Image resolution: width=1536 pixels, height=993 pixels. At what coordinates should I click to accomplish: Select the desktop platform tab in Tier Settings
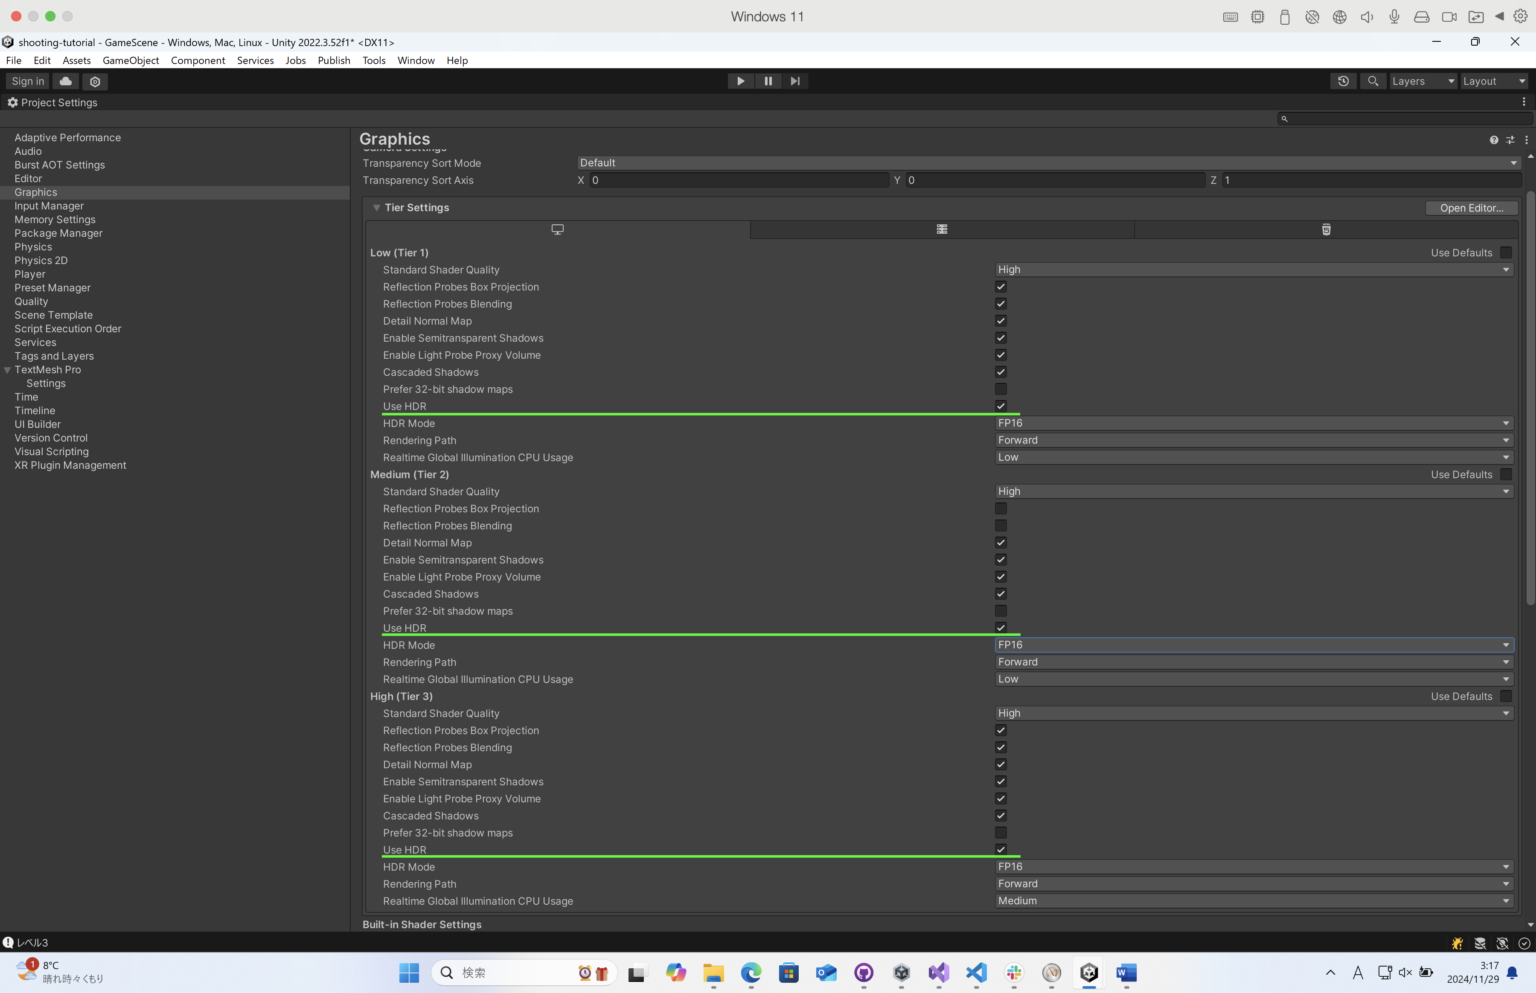[557, 229]
